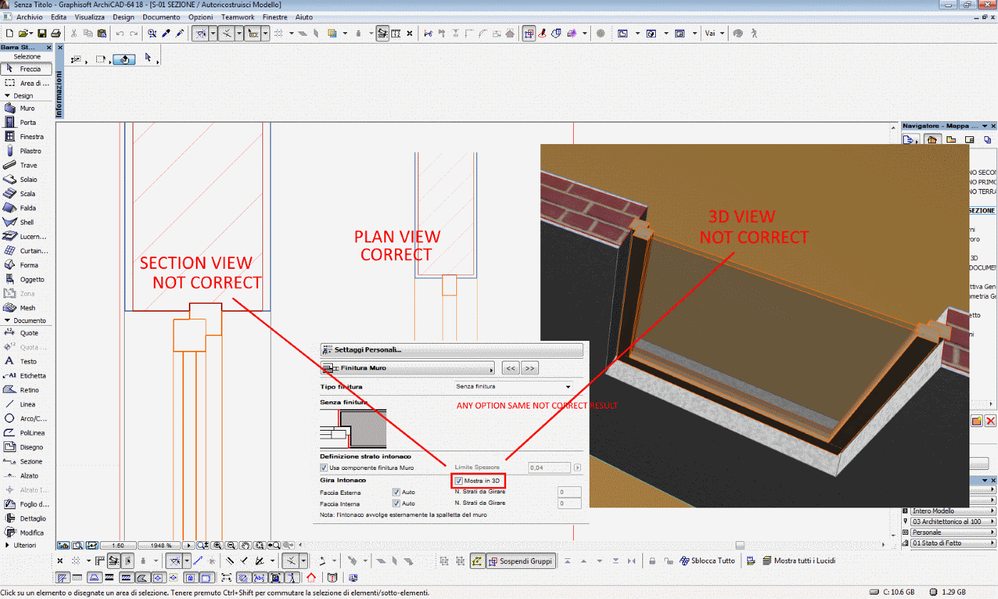Select the Freccia arrow tool
This screenshot has width=998, height=599.
point(27,69)
